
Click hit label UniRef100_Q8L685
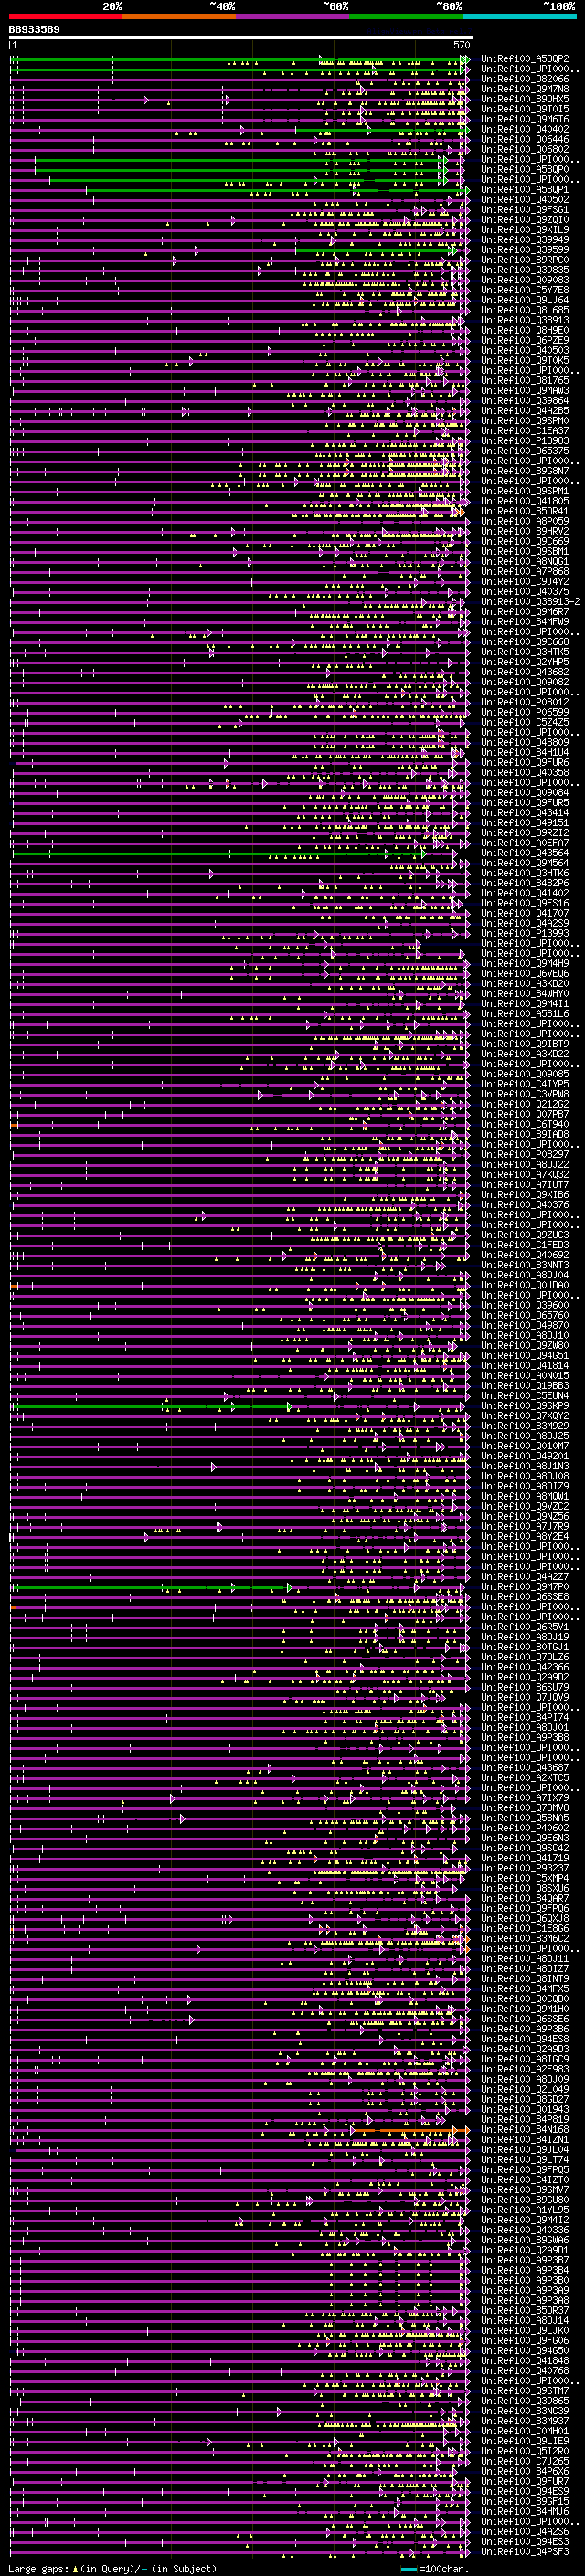[525, 310]
